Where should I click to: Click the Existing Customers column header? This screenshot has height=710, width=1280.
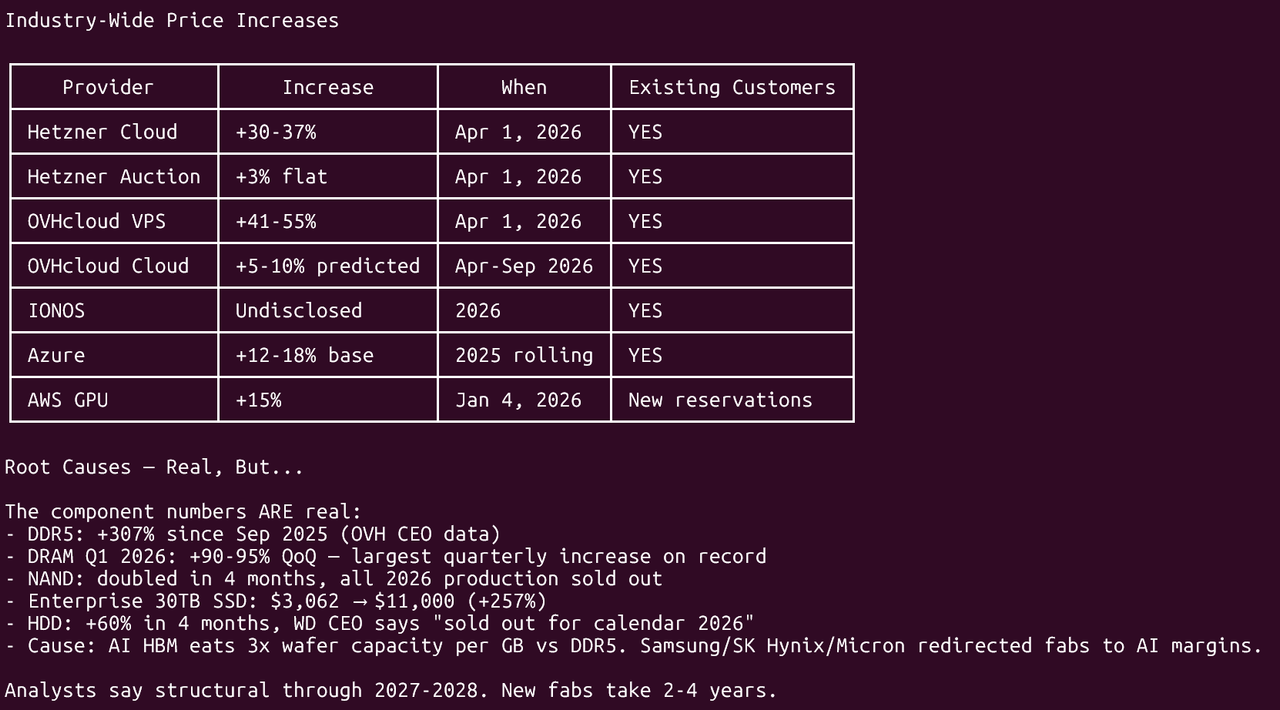point(732,87)
